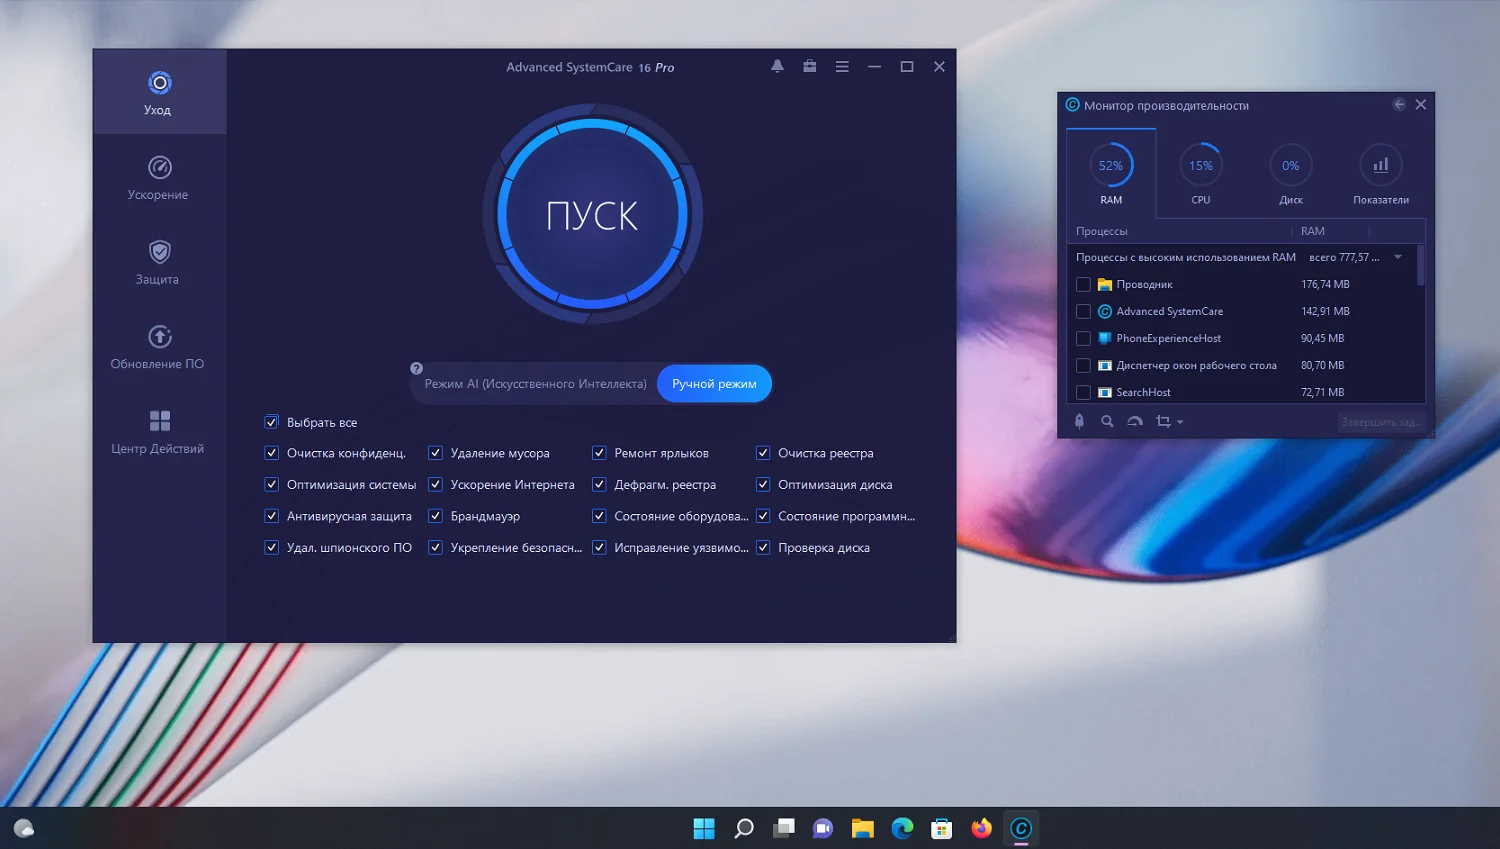Toggle Оптимизация системы checkbox
1500x849 pixels.
pos(271,485)
